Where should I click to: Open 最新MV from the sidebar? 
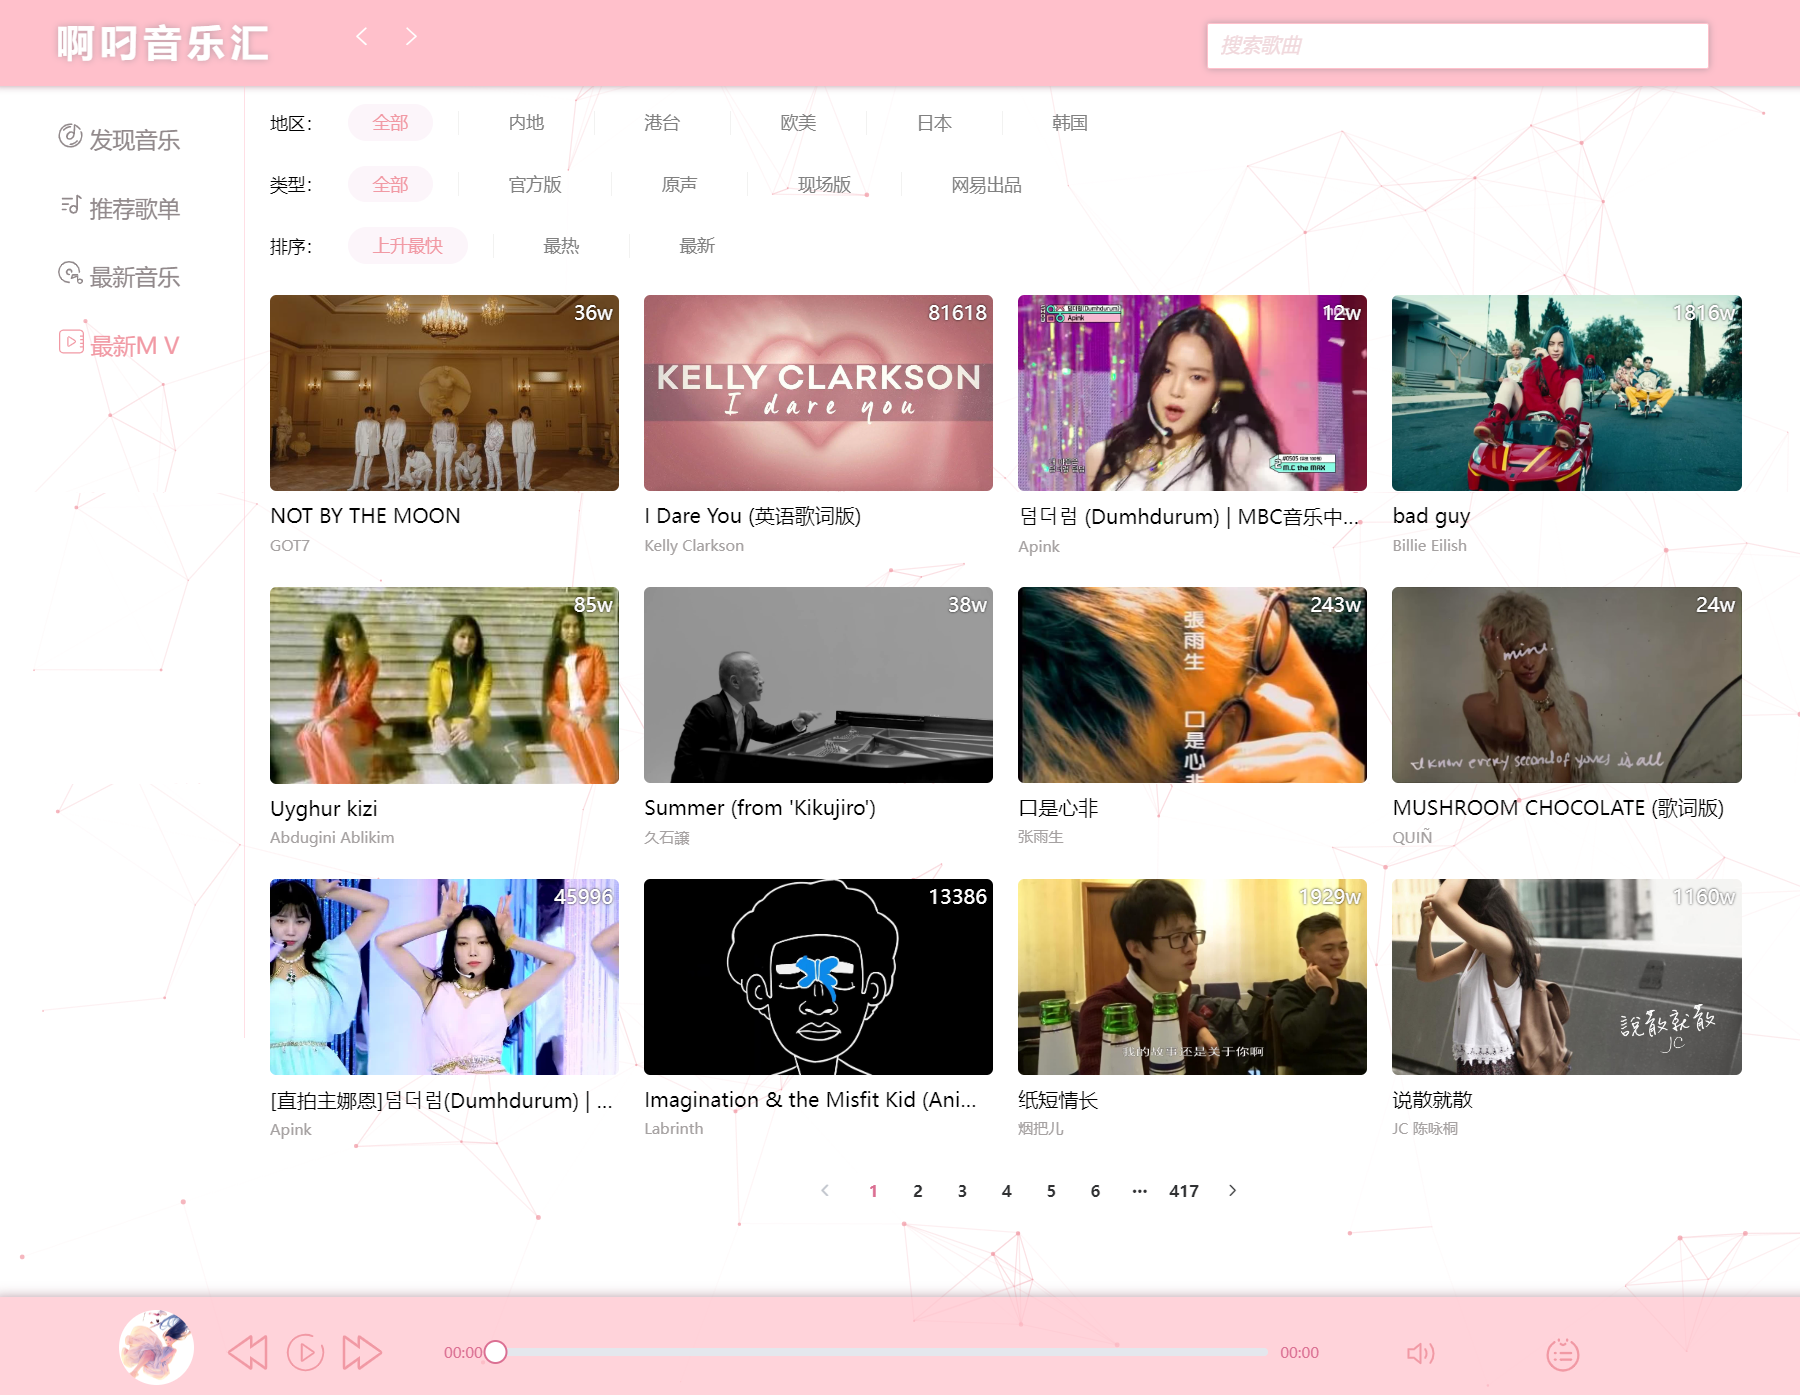[119, 345]
